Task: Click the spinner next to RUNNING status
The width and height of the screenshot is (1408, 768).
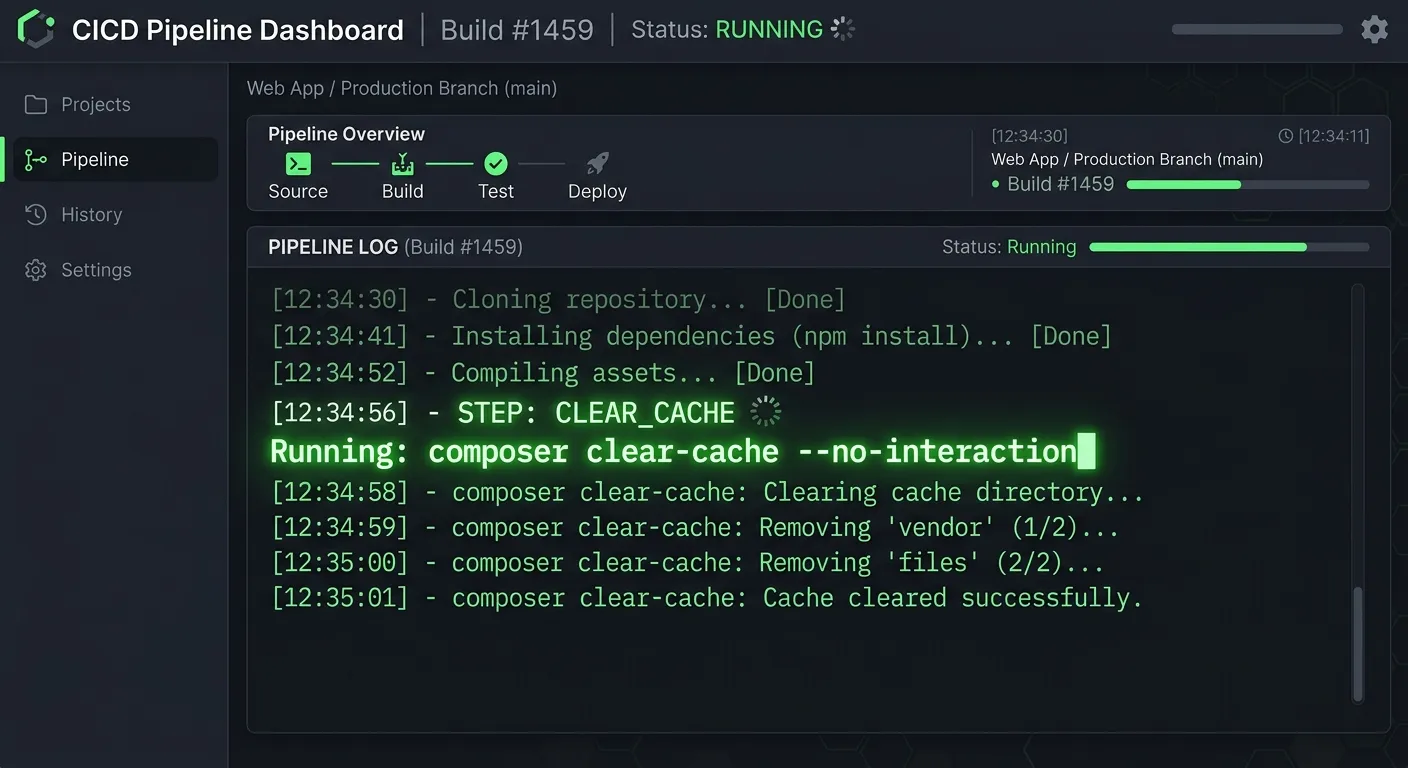Action: (843, 29)
